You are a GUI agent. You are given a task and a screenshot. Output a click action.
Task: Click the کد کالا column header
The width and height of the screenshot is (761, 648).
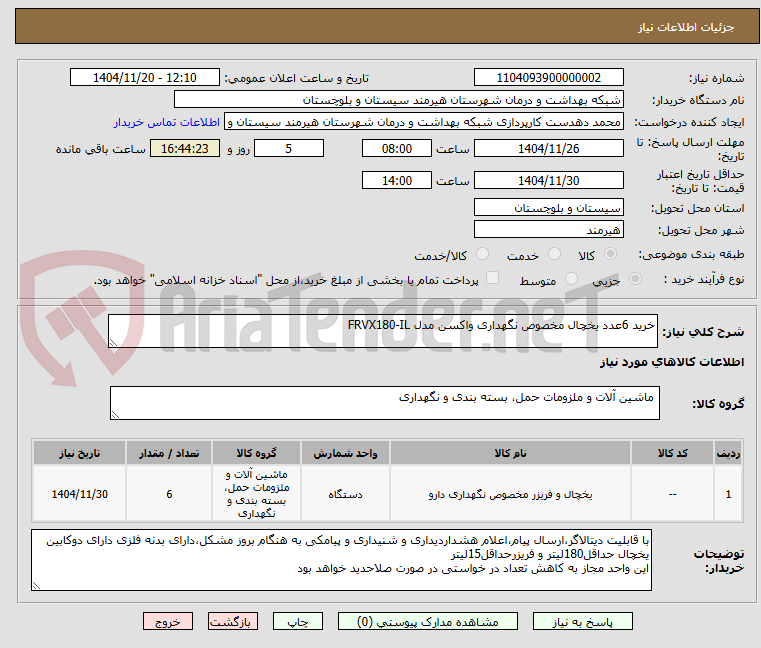click(672, 453)
